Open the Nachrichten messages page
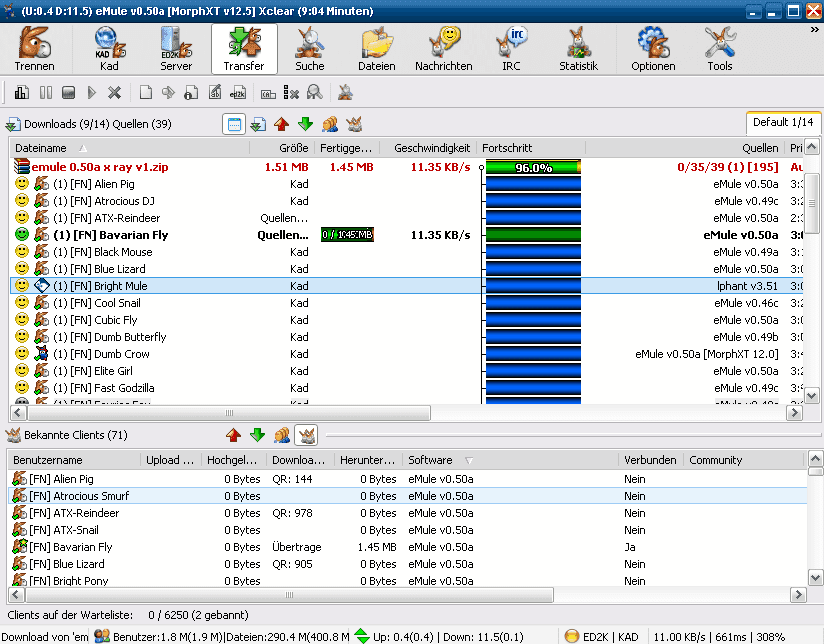824x644 pixels. pyautogui.click(x=444, y=49)
